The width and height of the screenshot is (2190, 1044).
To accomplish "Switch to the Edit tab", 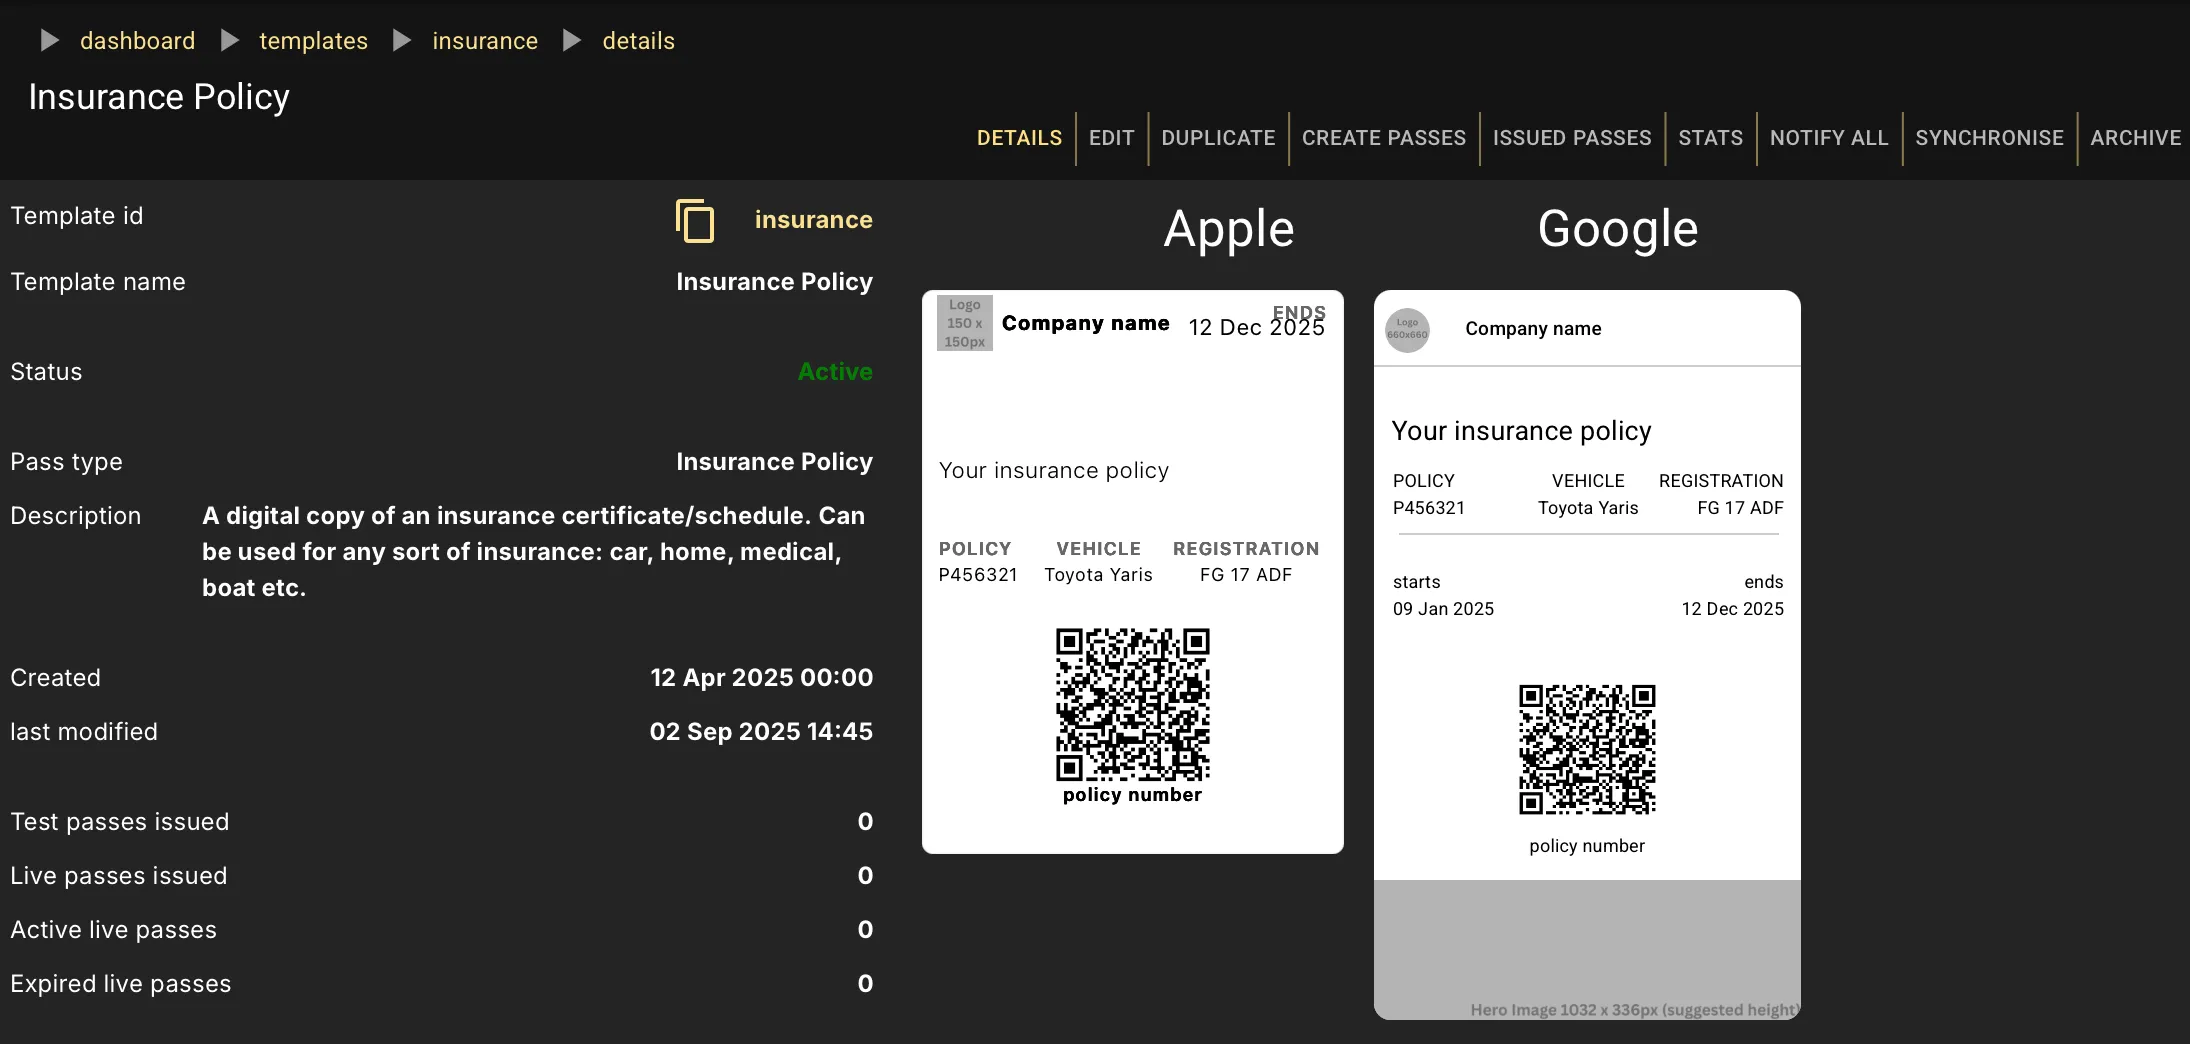I will 1111,138.
